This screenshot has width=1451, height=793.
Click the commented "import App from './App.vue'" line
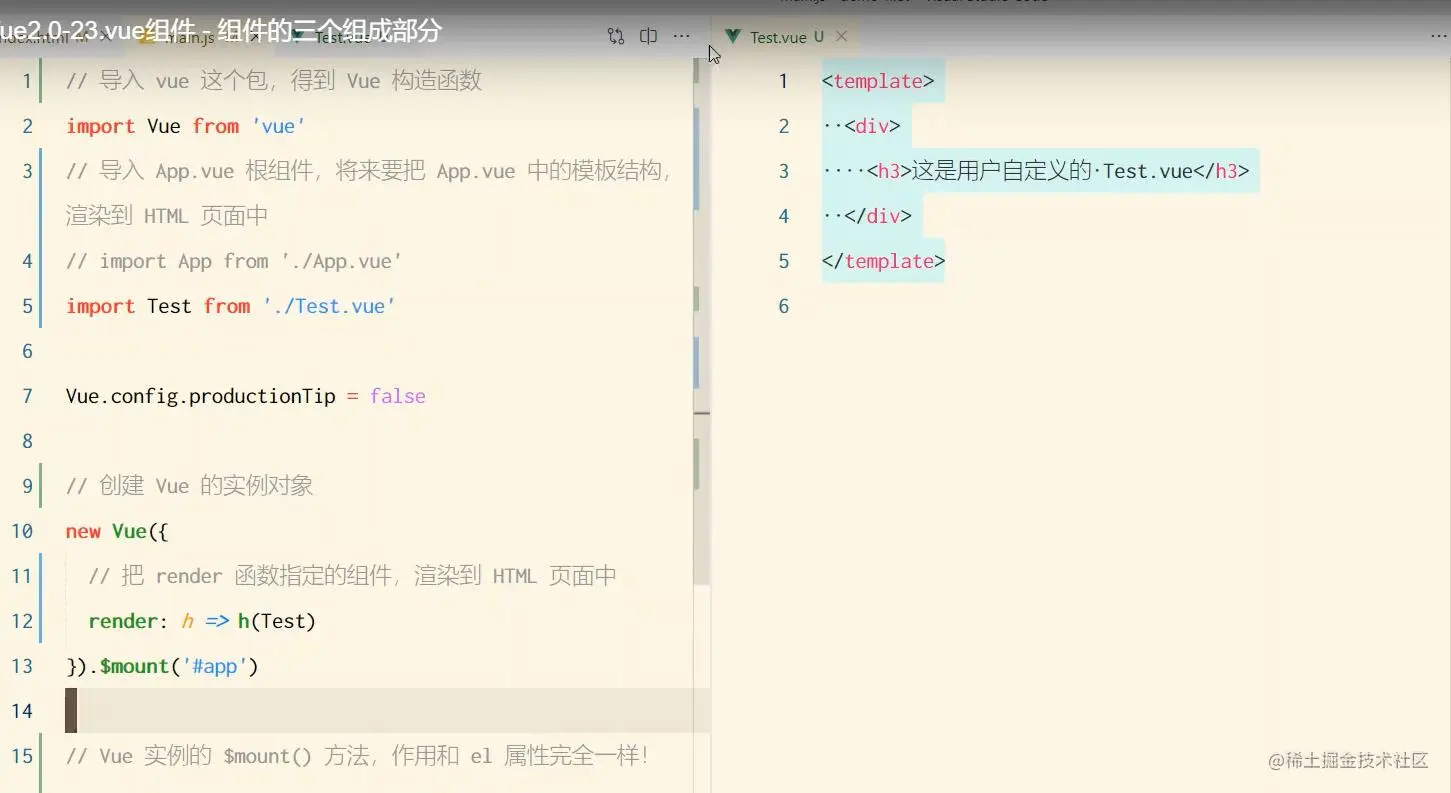pyautogui.click(x=234, y=261)
